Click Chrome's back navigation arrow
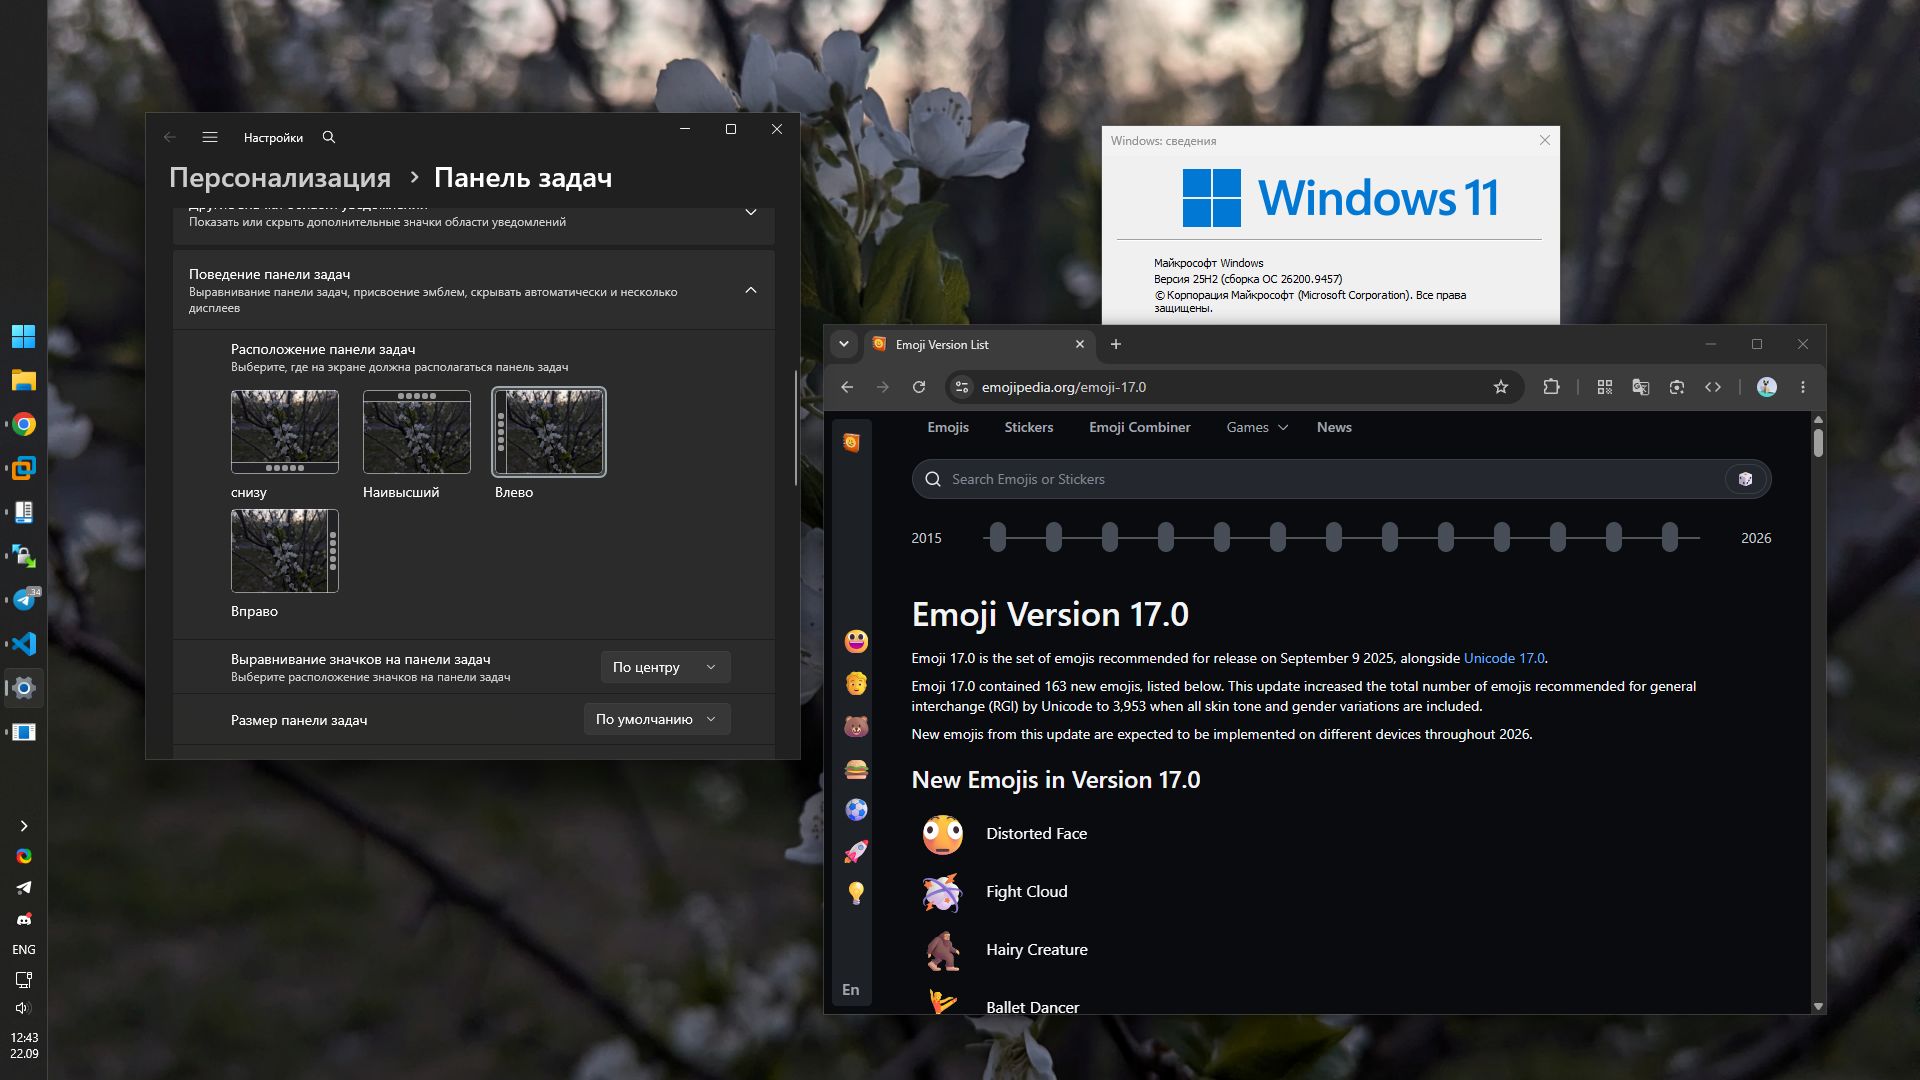The width and height of the screenshot is (1920, 1080). [x=847, y=387]
